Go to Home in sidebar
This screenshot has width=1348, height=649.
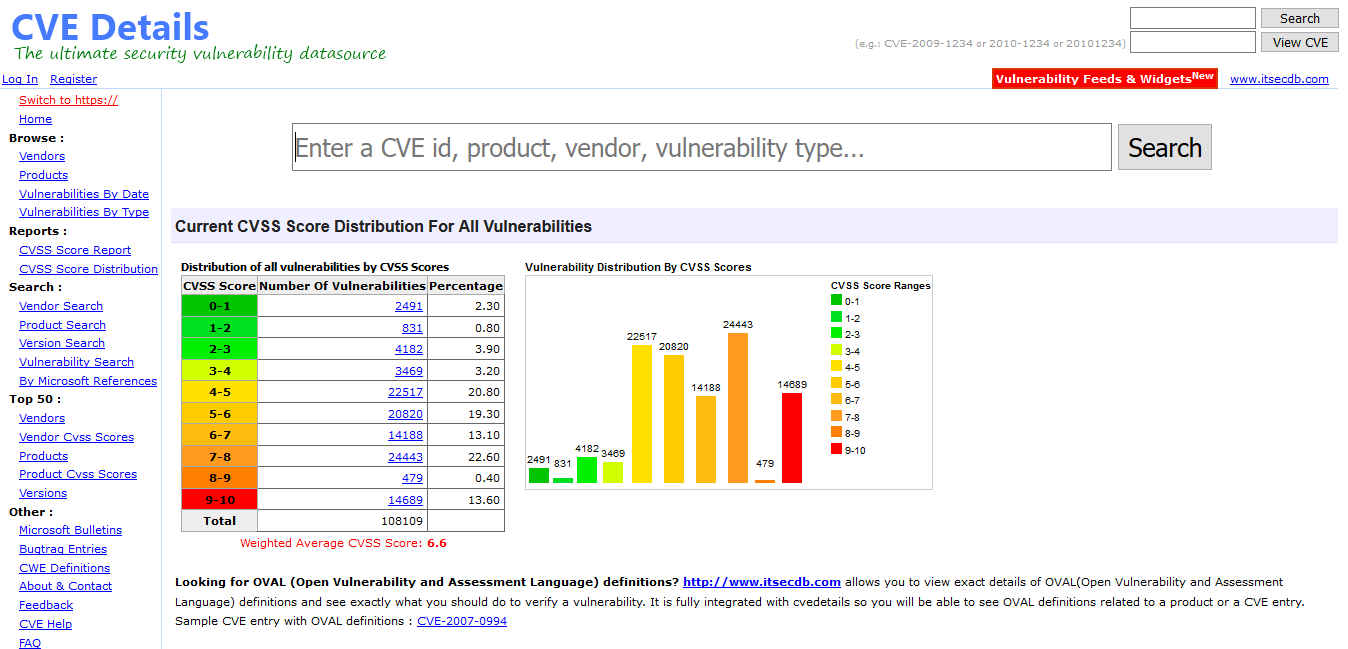[35, 119]
